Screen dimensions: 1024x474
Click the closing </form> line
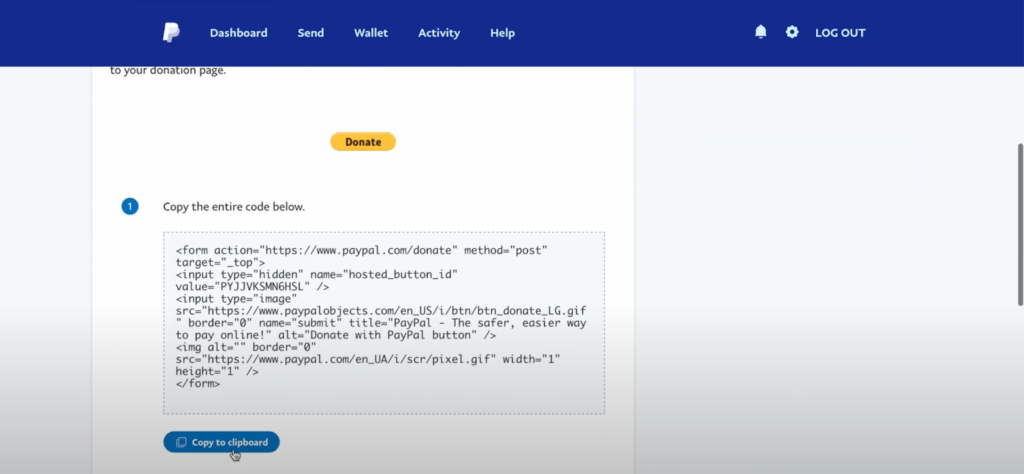tap(198, 384)
